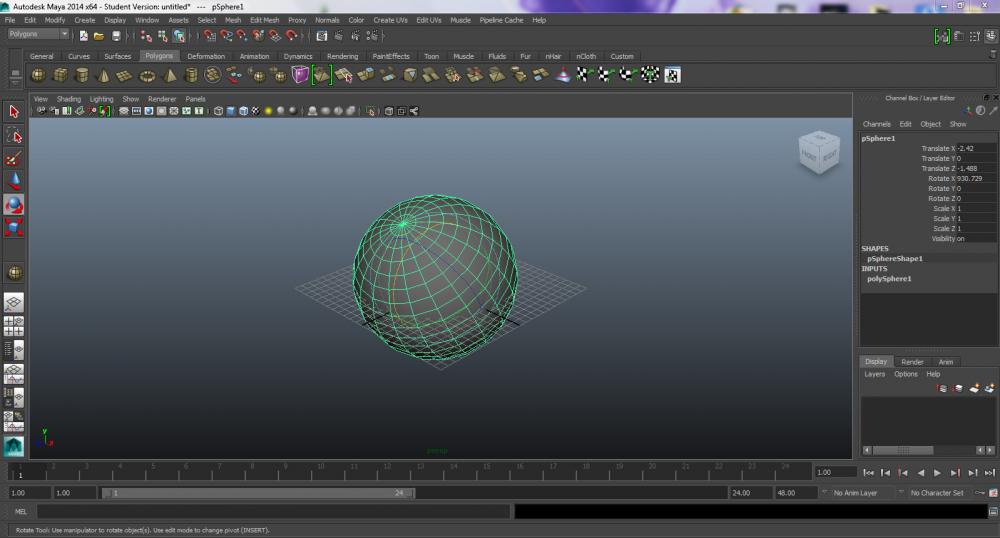Open the Shading menu in viewport panel
1000x538 pixels.
[69, 99]
